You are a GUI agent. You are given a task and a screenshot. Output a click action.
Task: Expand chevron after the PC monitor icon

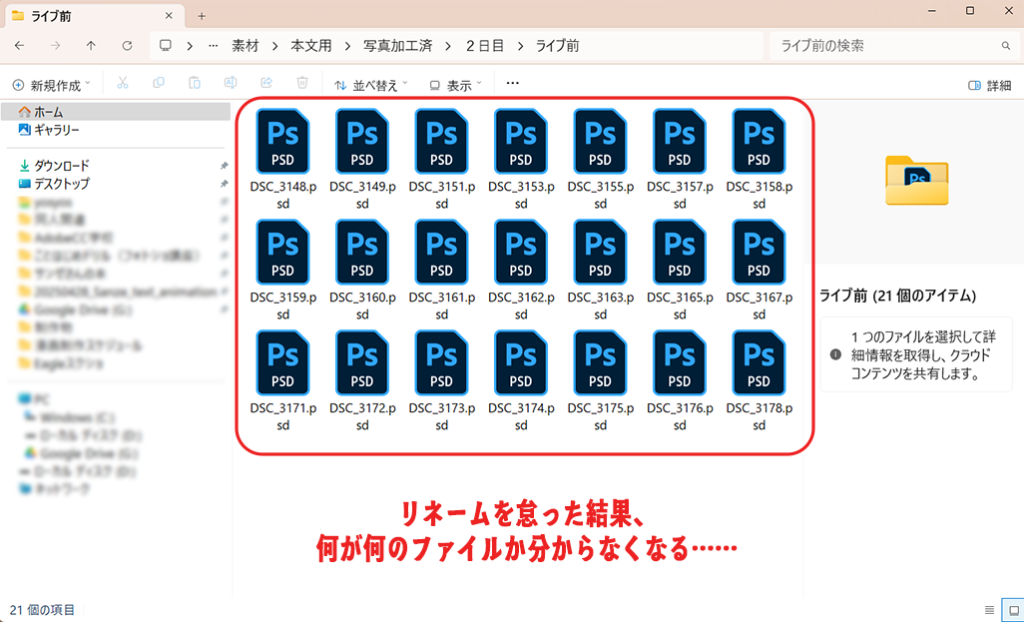pos(189,46)
